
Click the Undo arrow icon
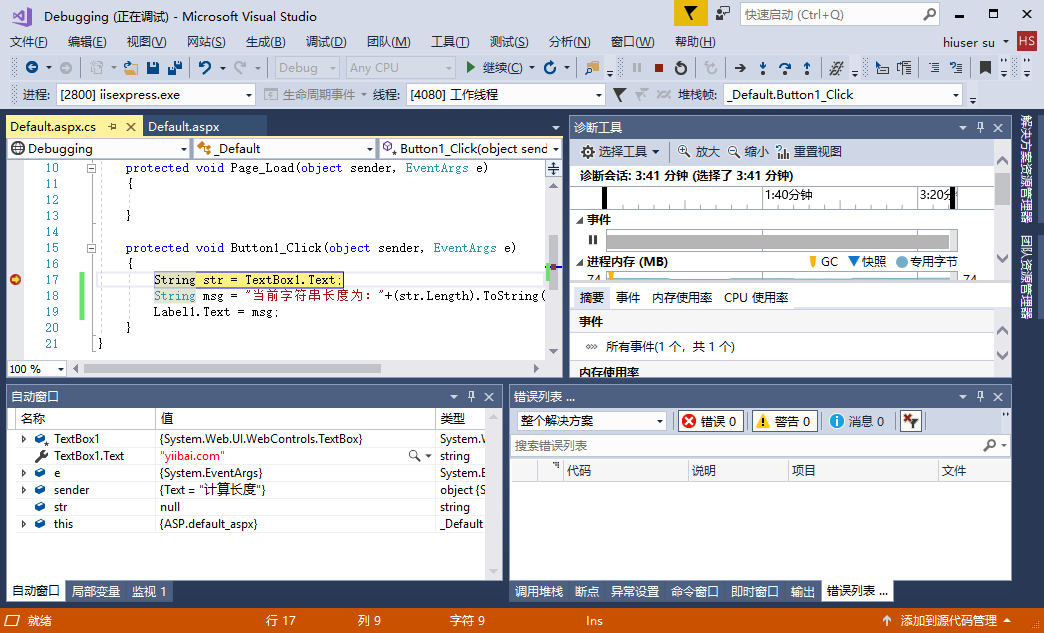click(204, 68)
